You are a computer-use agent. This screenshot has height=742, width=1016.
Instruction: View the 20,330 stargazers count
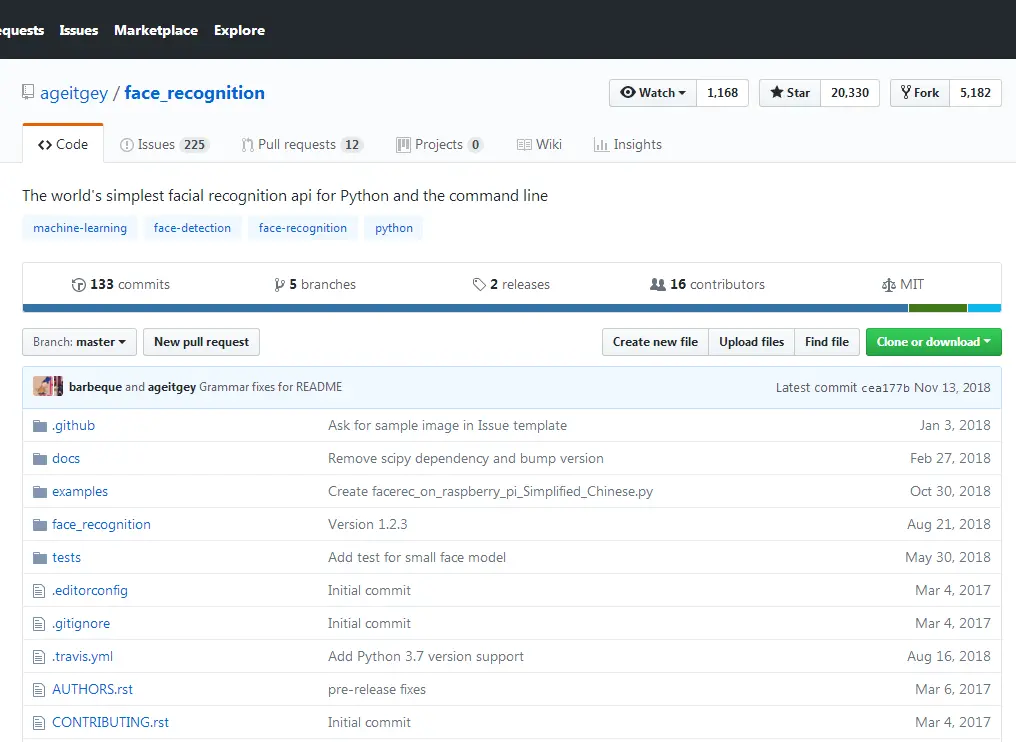coord(850,93)
